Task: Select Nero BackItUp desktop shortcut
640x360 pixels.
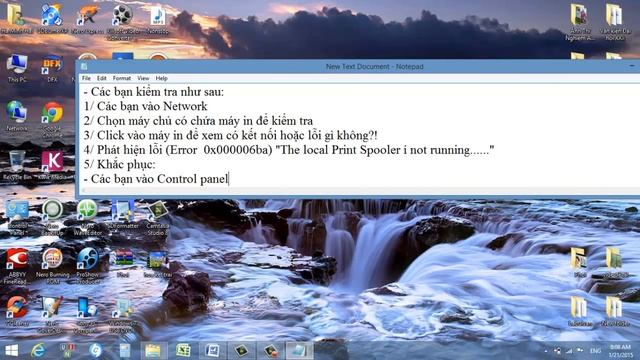Action: click(52, 218)
